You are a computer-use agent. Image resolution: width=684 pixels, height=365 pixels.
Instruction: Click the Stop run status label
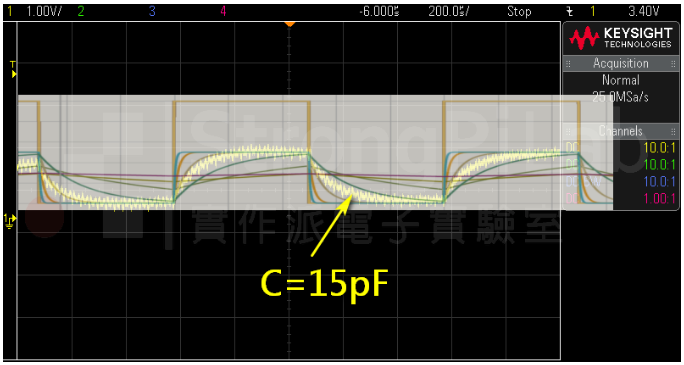[519, 11]
